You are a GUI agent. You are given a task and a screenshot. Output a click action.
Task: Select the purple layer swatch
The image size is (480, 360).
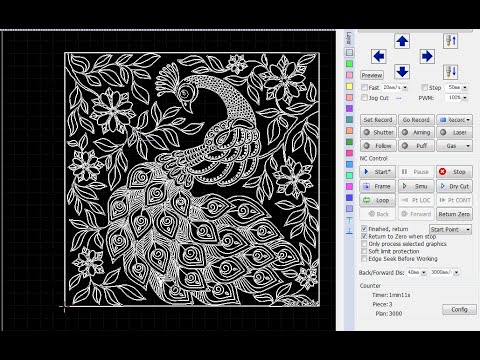pos(349,108)
